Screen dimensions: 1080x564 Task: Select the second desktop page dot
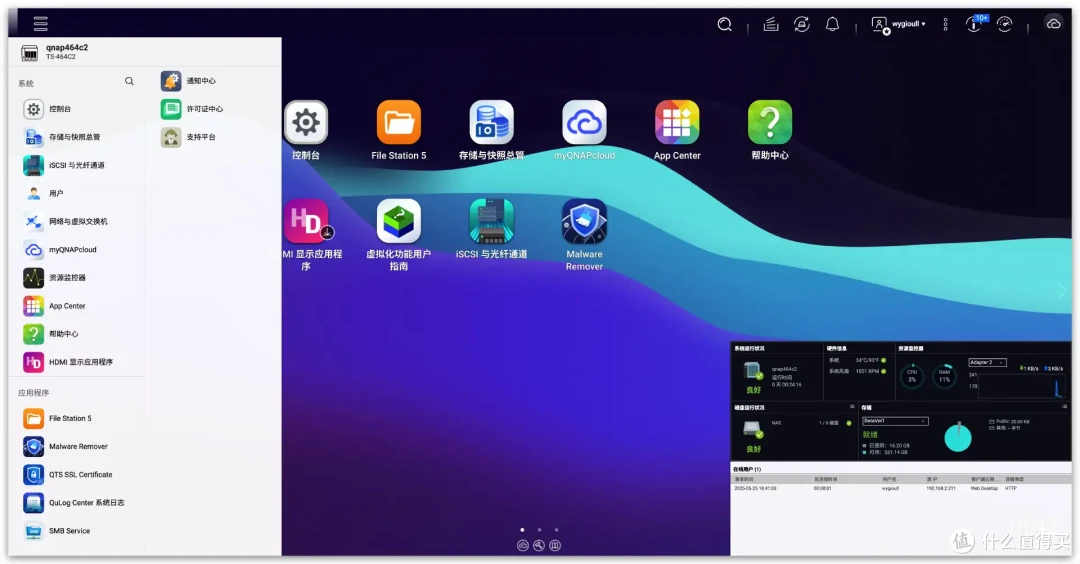tap(539, 530)
